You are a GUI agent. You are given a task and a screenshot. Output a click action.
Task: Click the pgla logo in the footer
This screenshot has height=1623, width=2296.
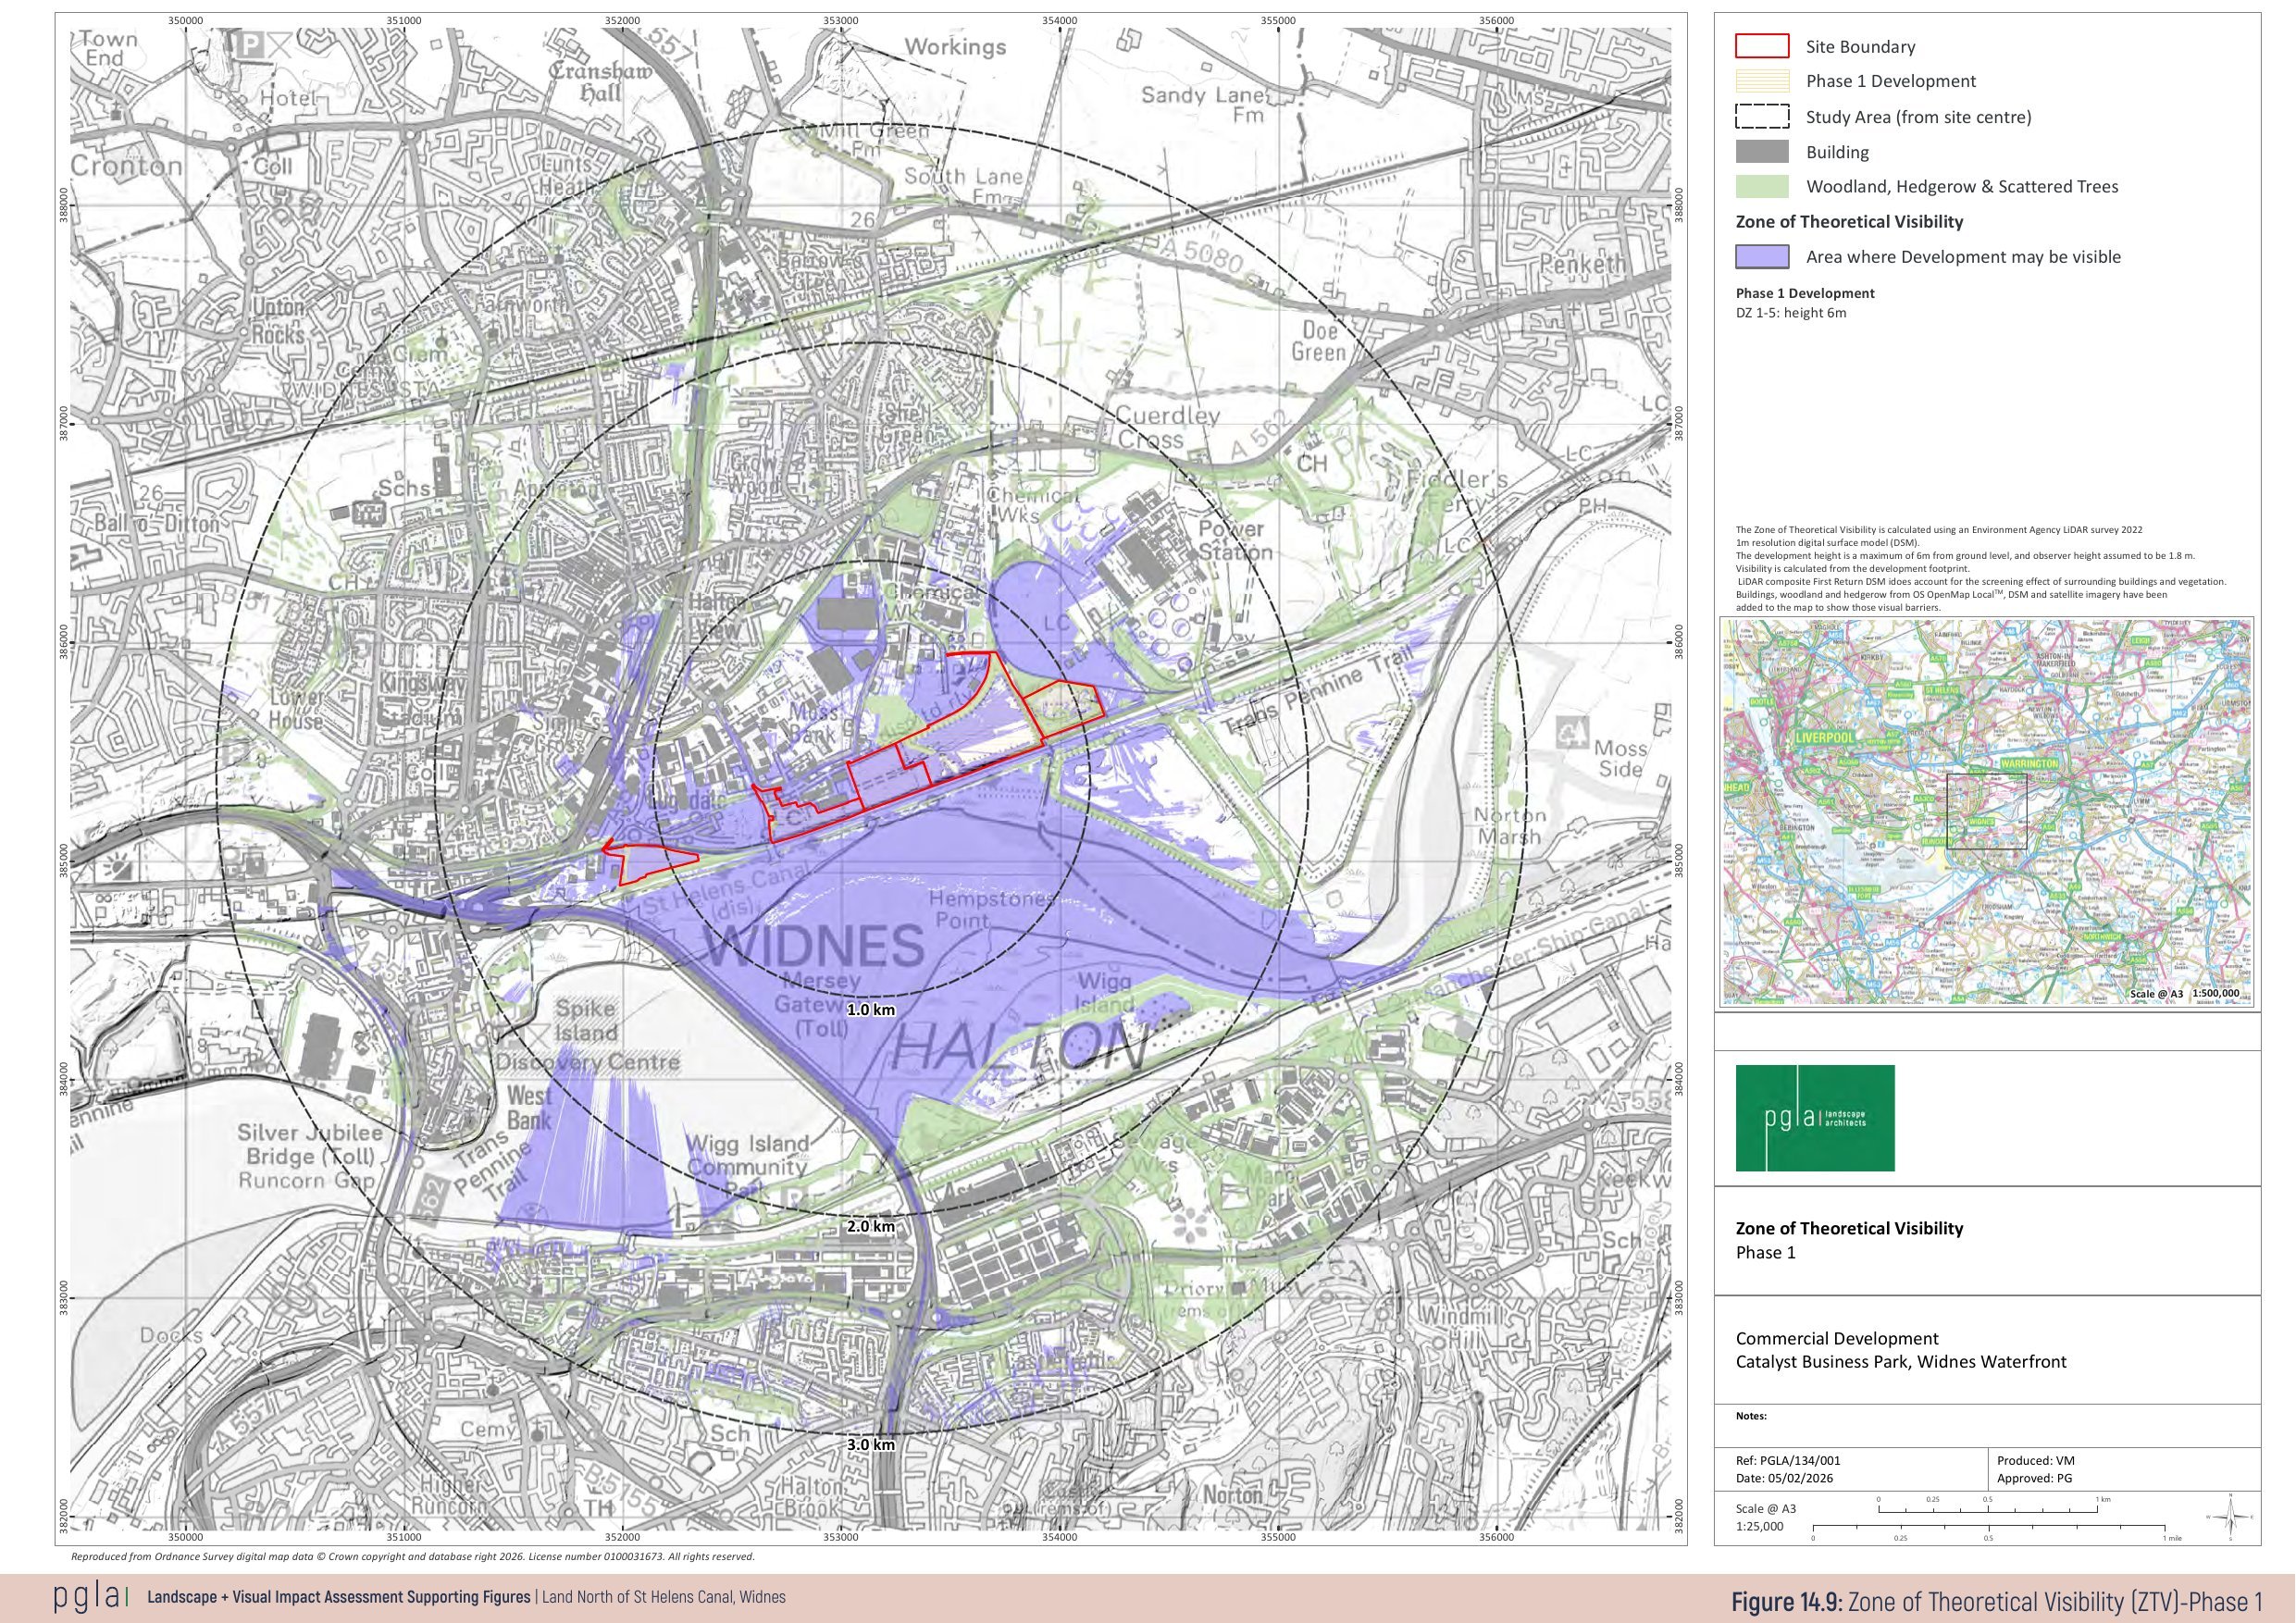pos(90,1597)
